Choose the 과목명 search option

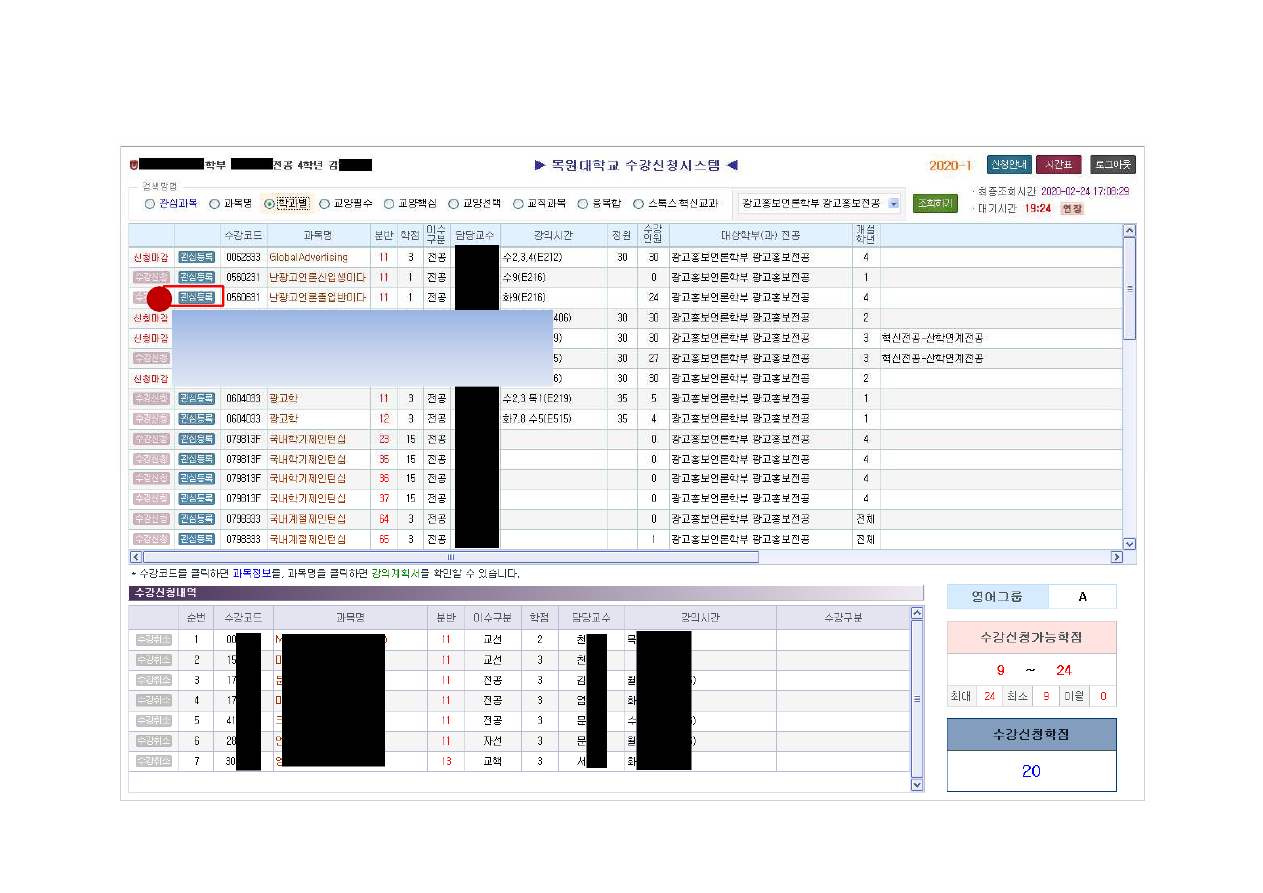tap(214, 204)
